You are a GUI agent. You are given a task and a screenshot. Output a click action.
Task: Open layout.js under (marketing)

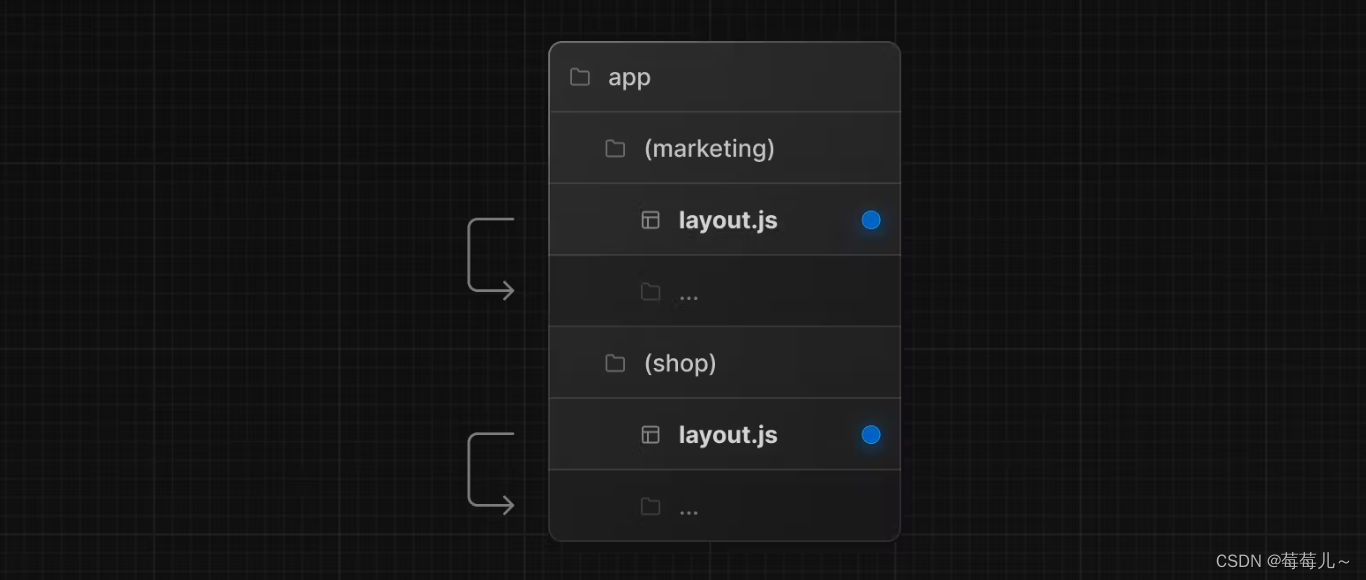pos(728,220)
